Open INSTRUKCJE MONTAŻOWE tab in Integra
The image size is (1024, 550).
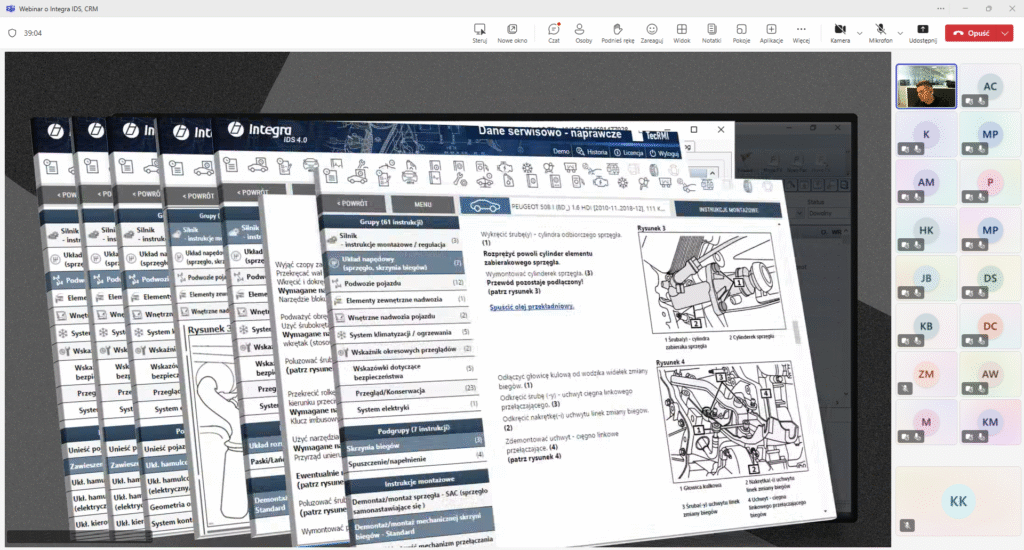point(728,210)
